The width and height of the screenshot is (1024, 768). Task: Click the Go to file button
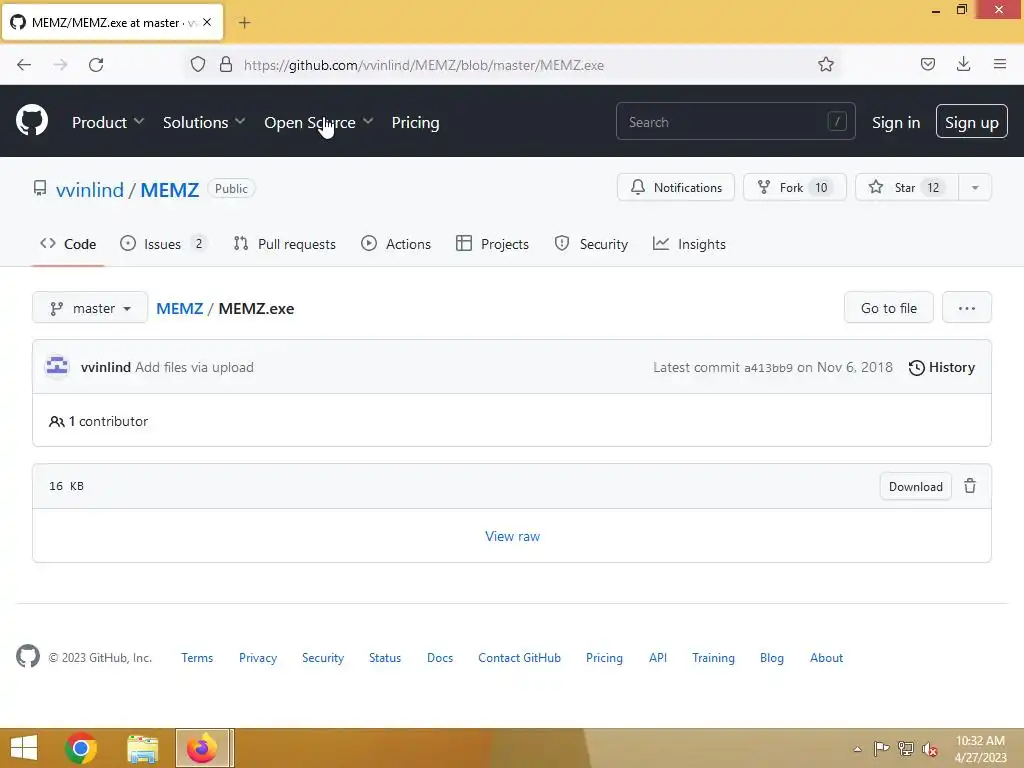click(x=888, y=308)
